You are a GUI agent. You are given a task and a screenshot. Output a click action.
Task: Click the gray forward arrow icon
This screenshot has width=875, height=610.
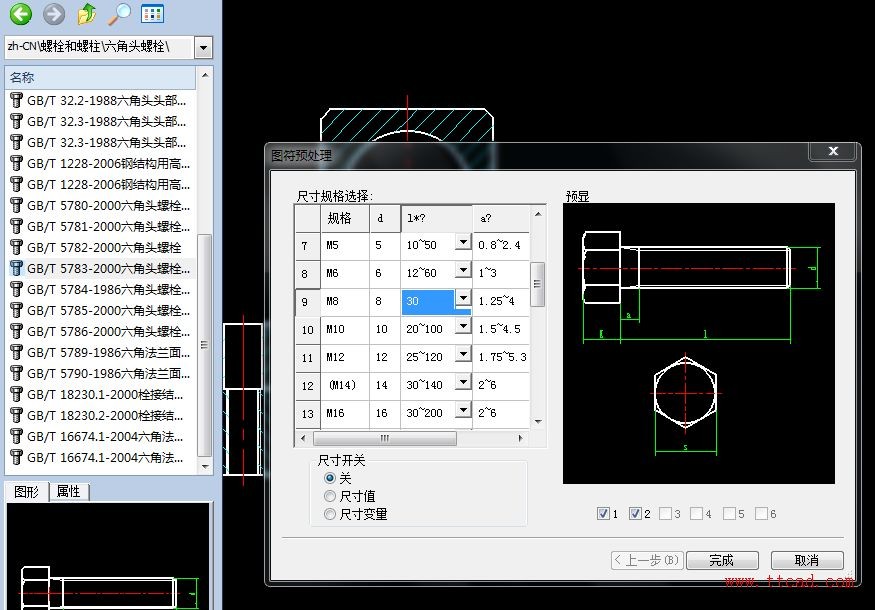(54, 14)
